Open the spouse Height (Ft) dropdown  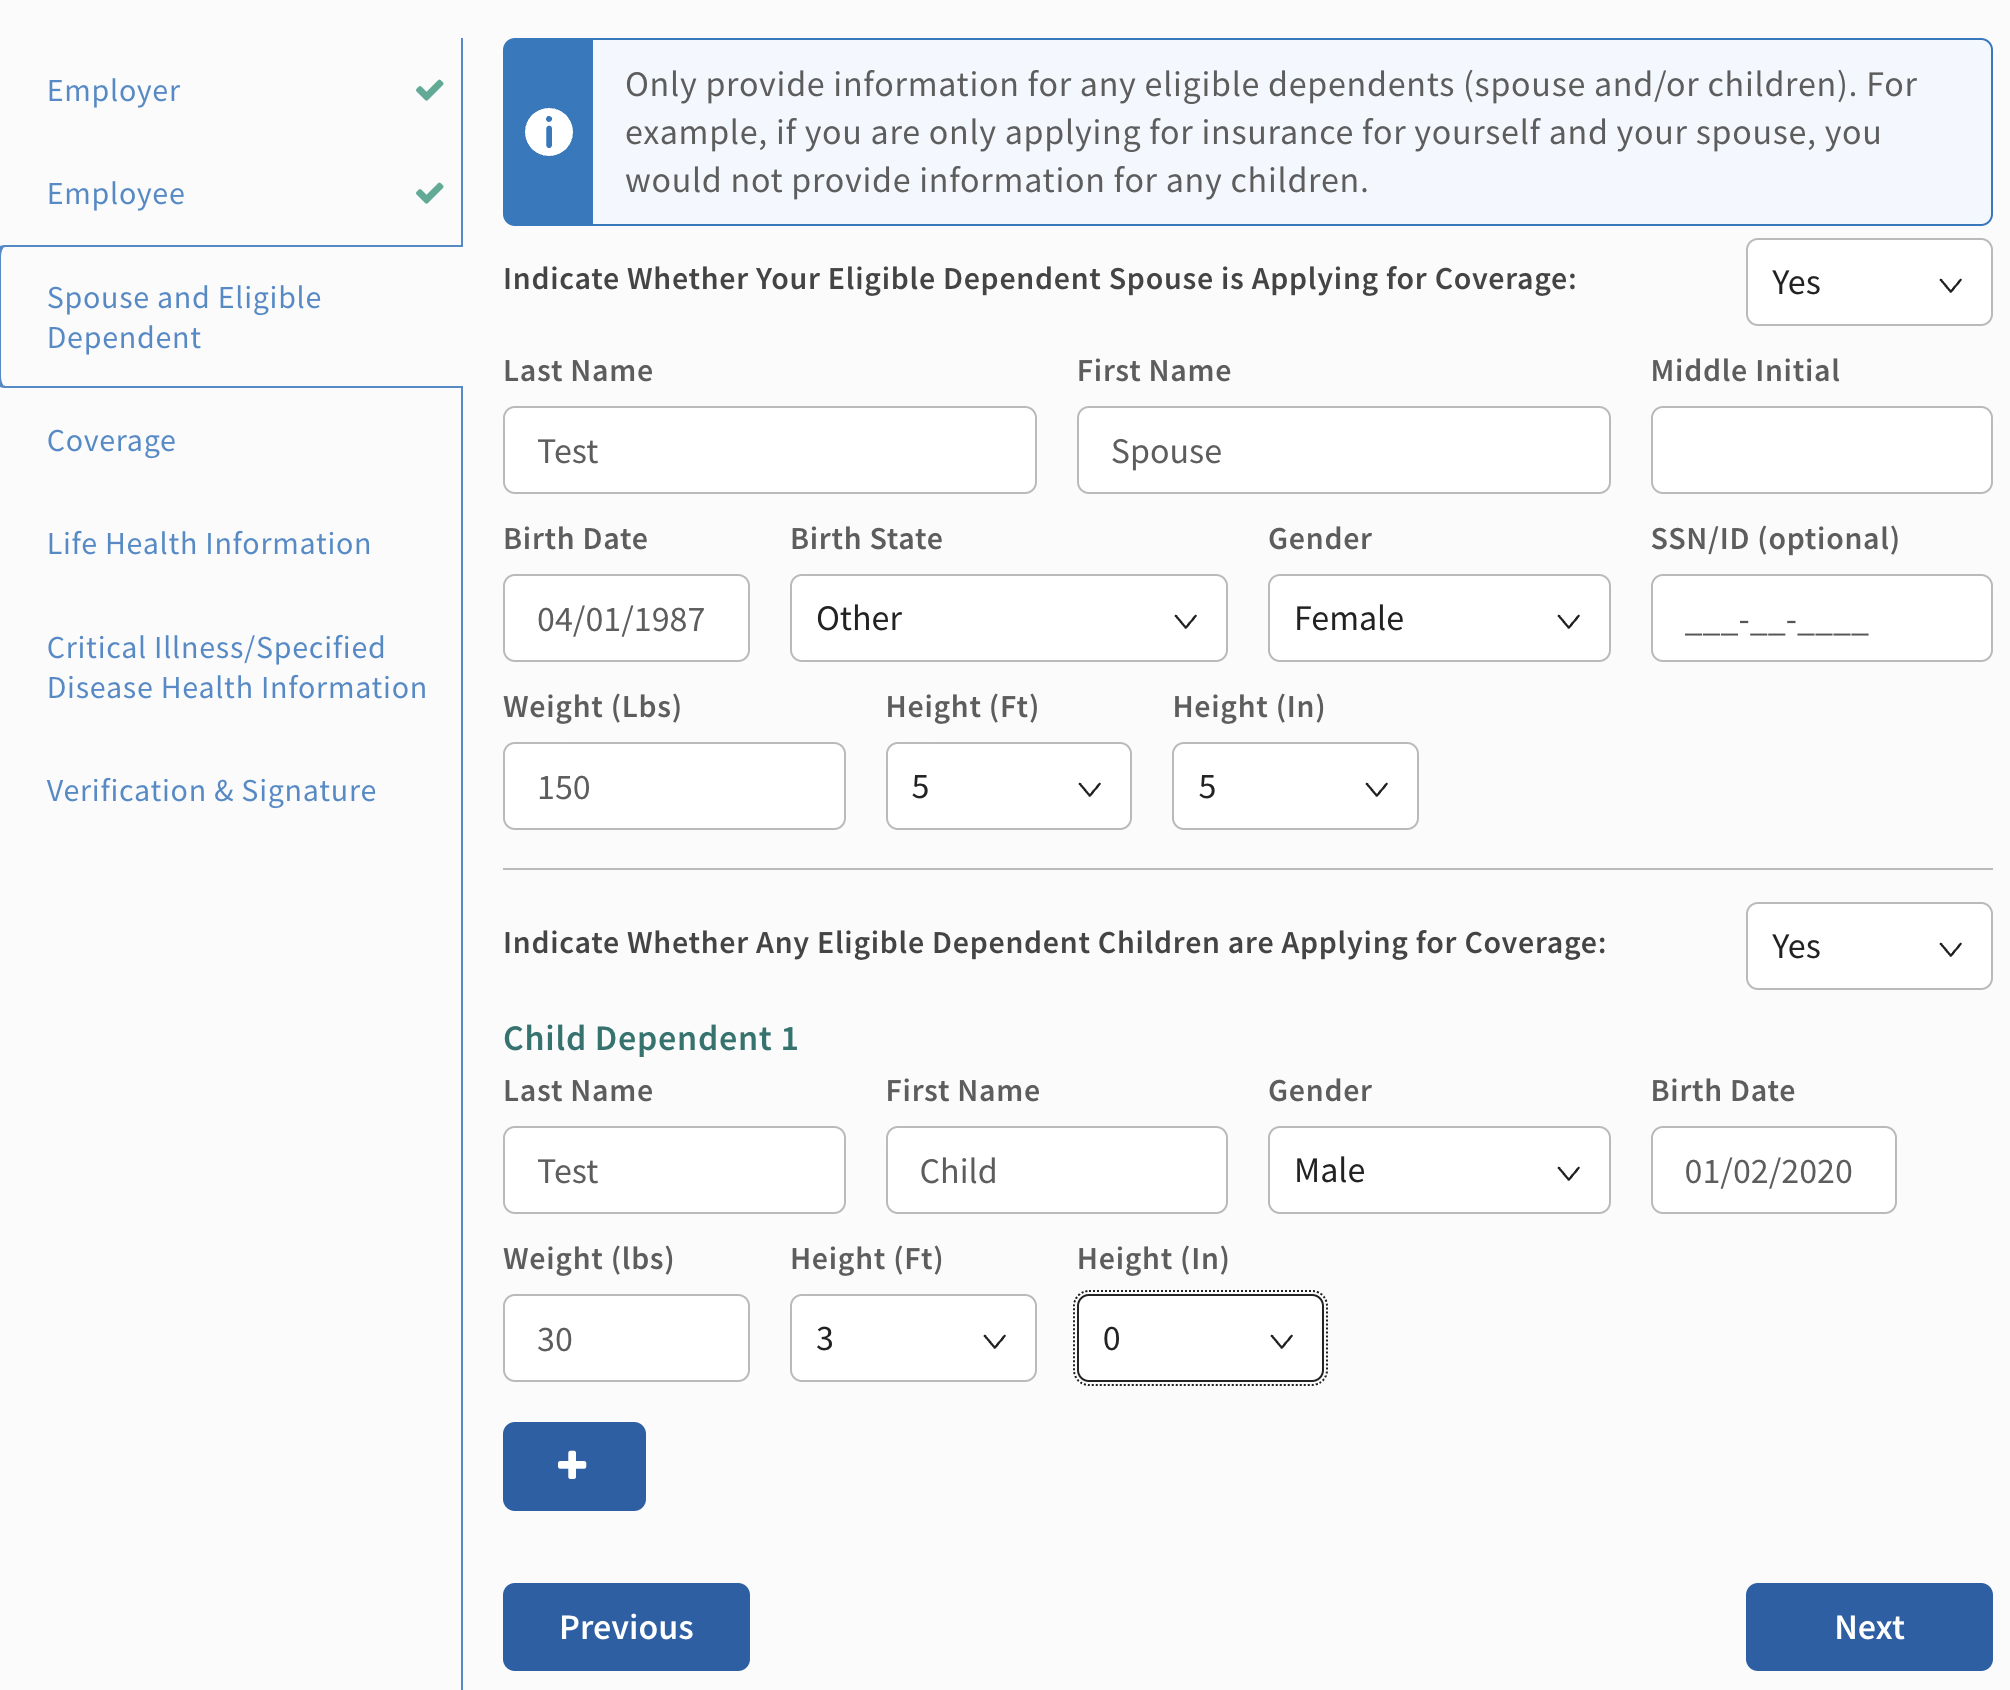click(1007, 786)
